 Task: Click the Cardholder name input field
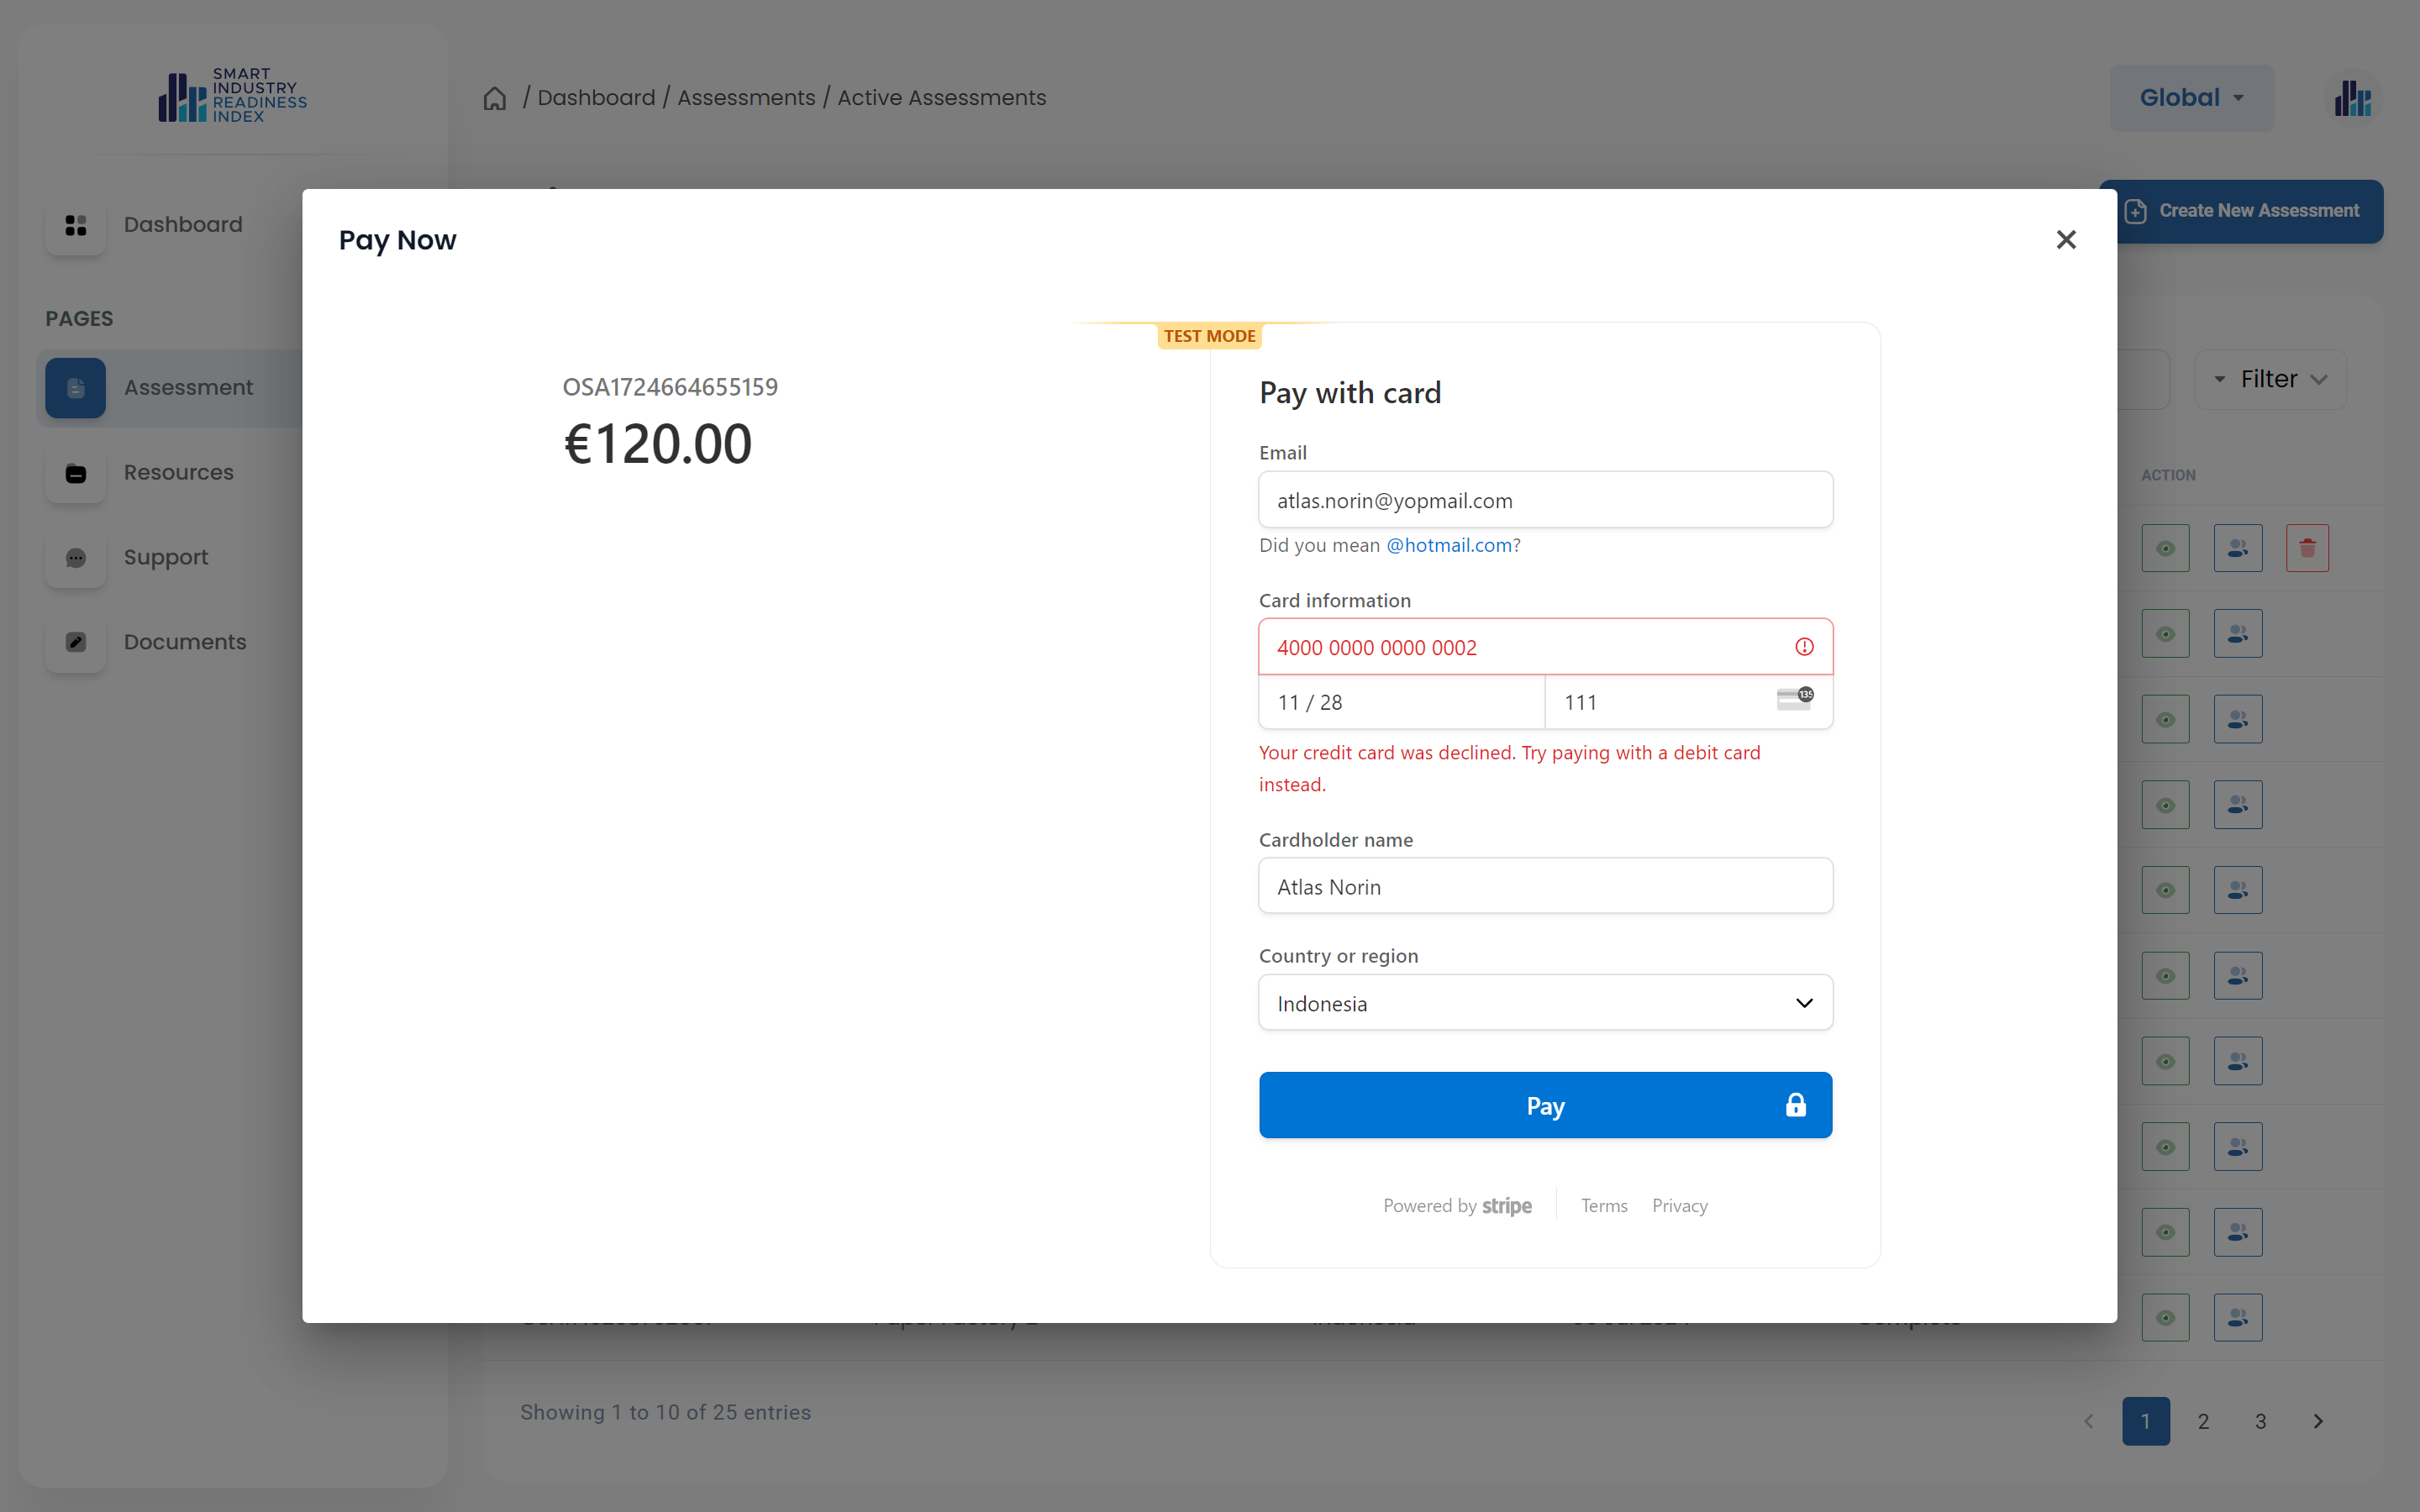1545,886
